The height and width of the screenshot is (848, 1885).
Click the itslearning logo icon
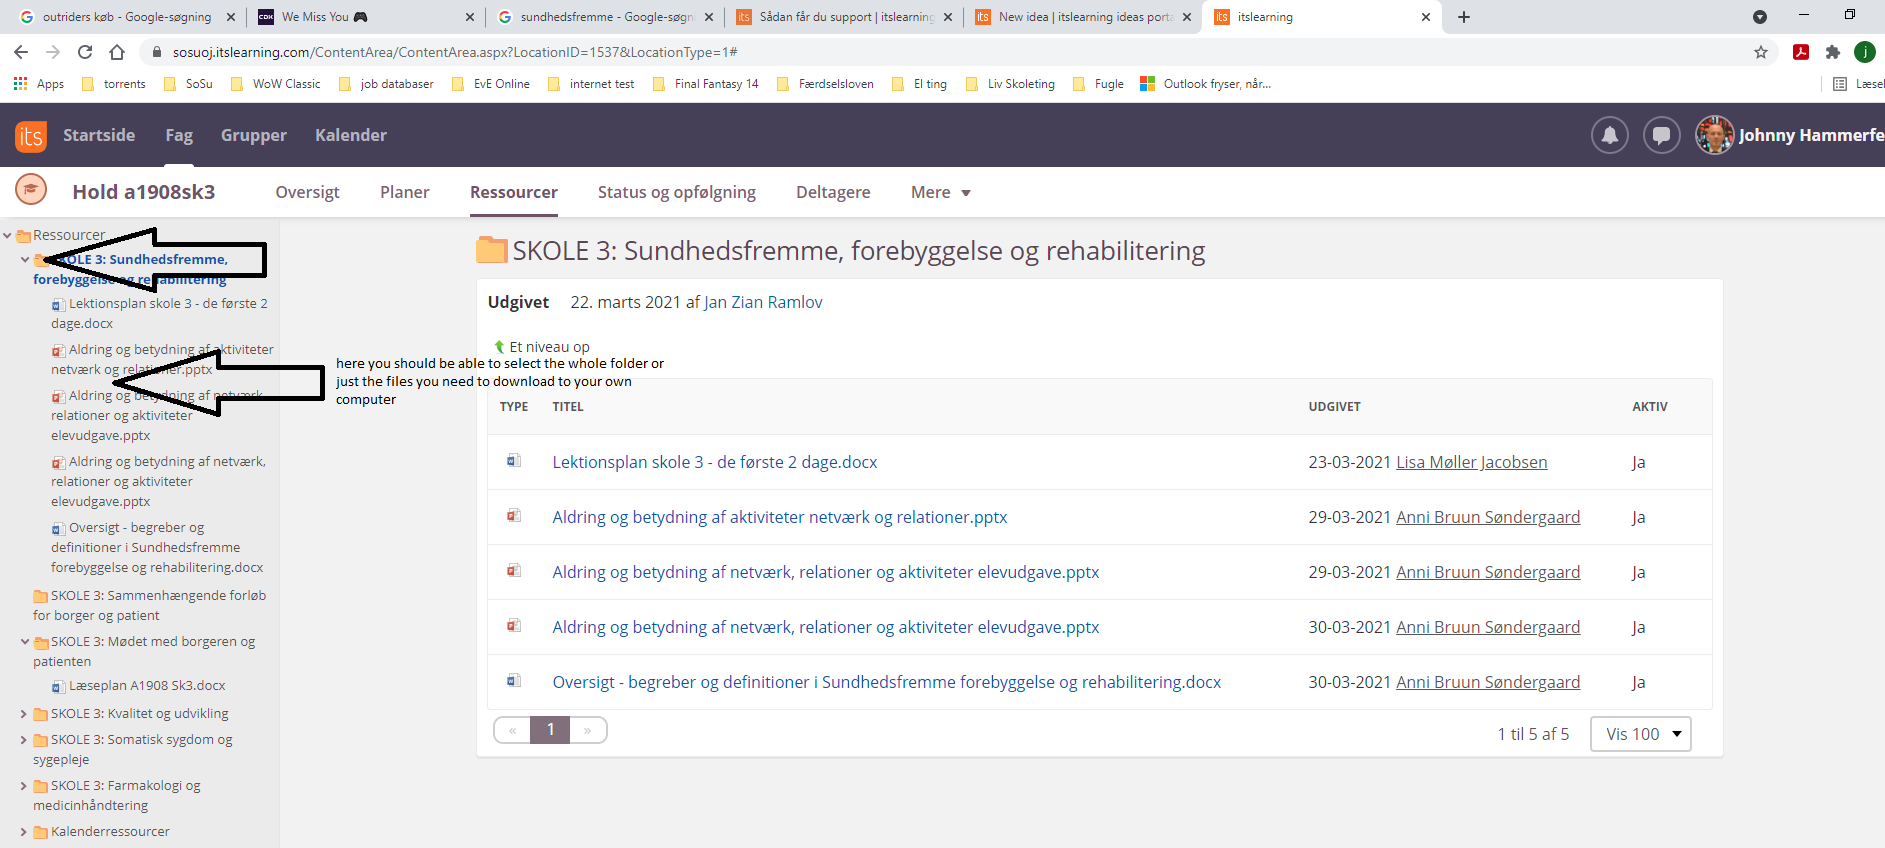pyautogui.click(x=31, y=136)
